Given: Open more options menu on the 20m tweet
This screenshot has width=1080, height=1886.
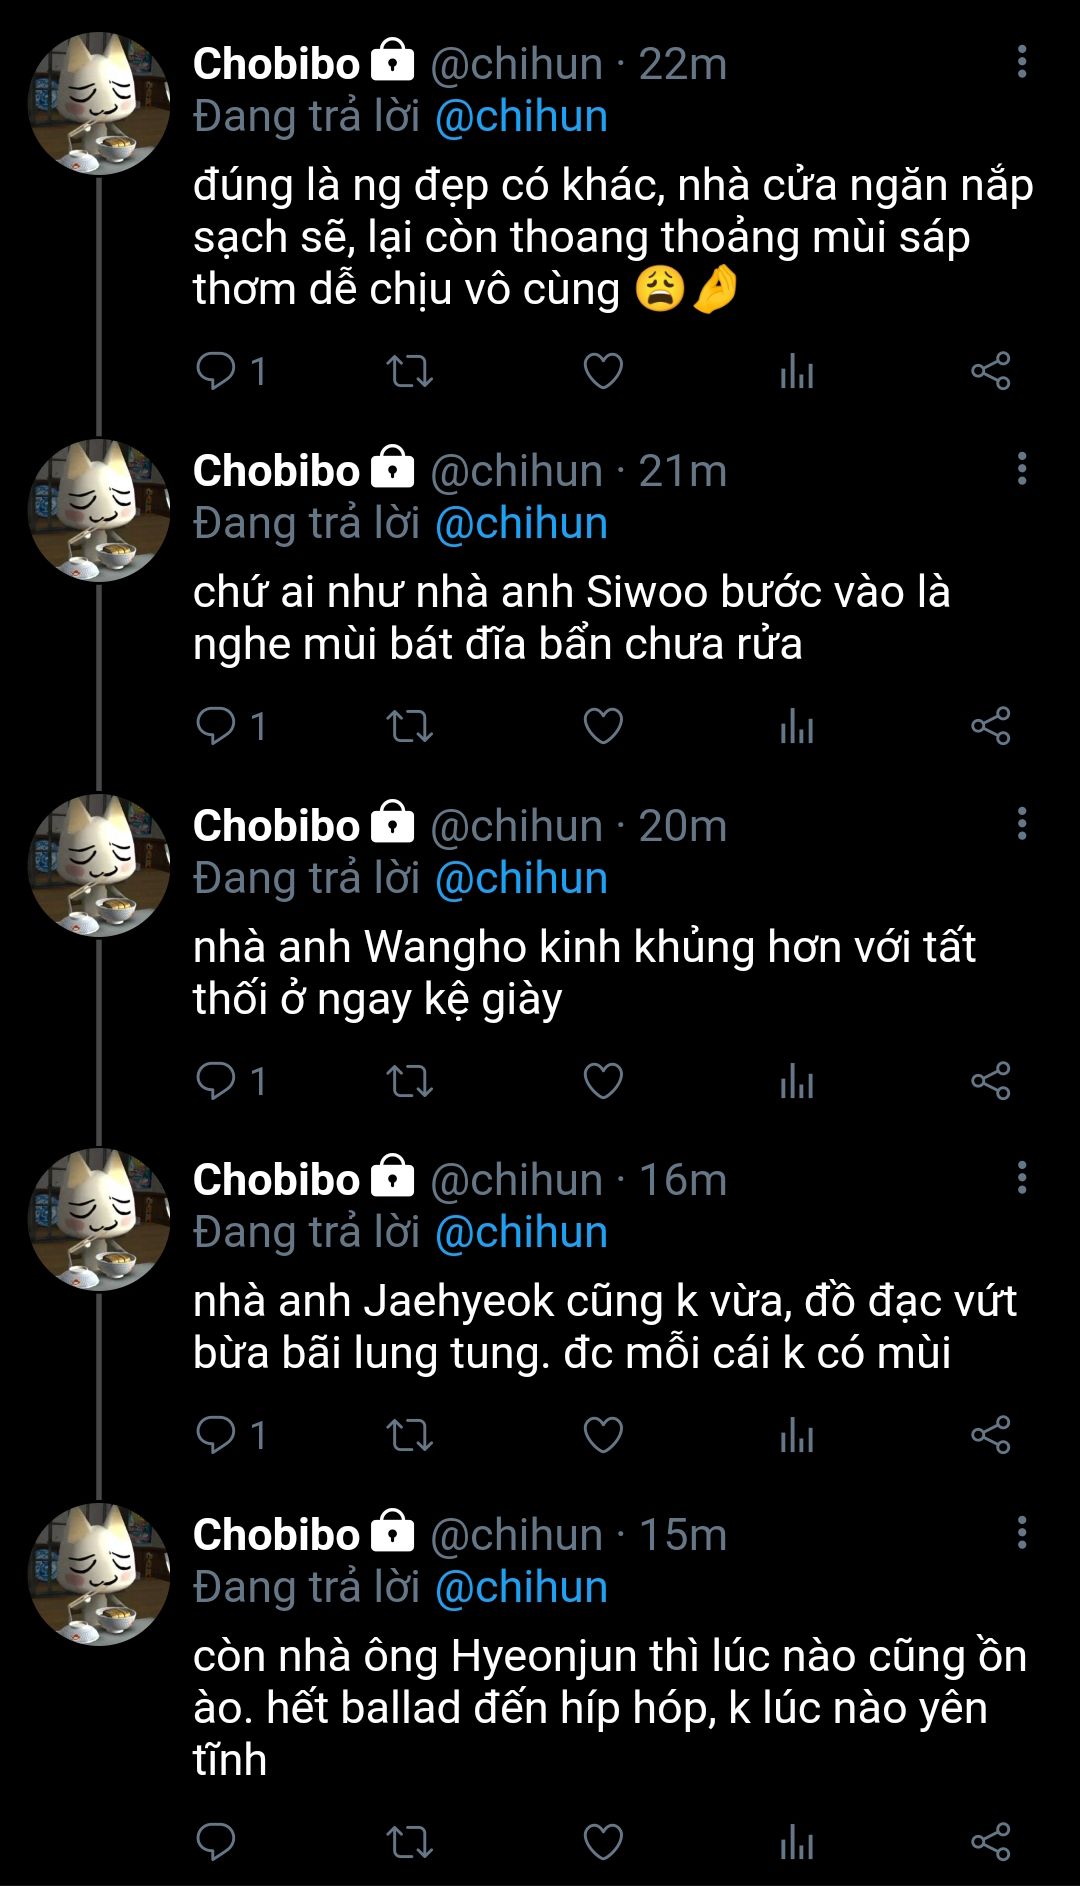Looking at the screenshot, I should coord(1022,824).
